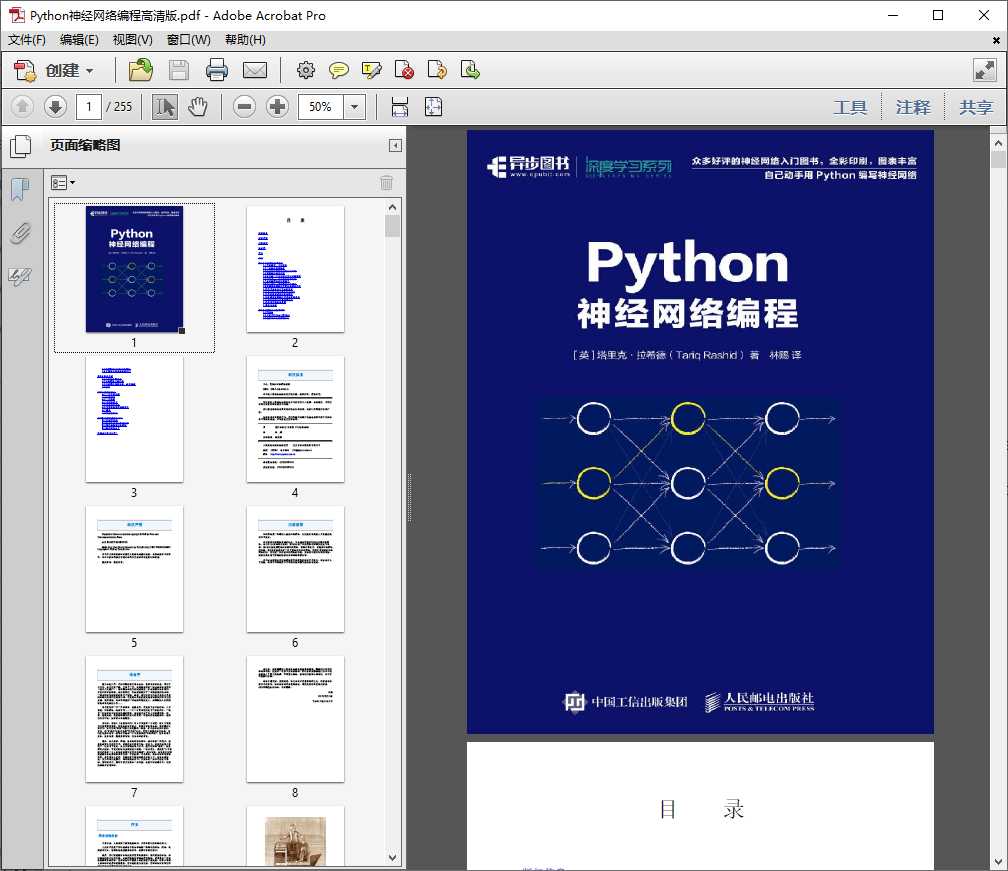Open the 视图(V) menu
1008x871 pixels.
132,40
